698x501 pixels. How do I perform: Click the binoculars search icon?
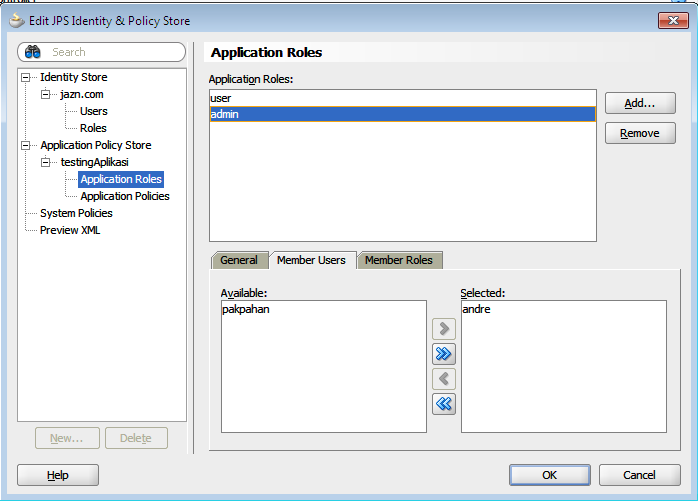[x=32, y=52]
